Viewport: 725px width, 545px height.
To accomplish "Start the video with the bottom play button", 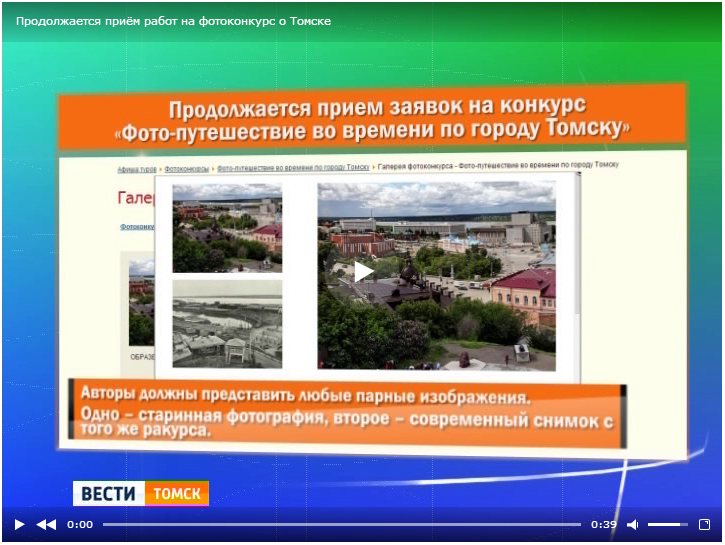I will (x=19, y=524).
